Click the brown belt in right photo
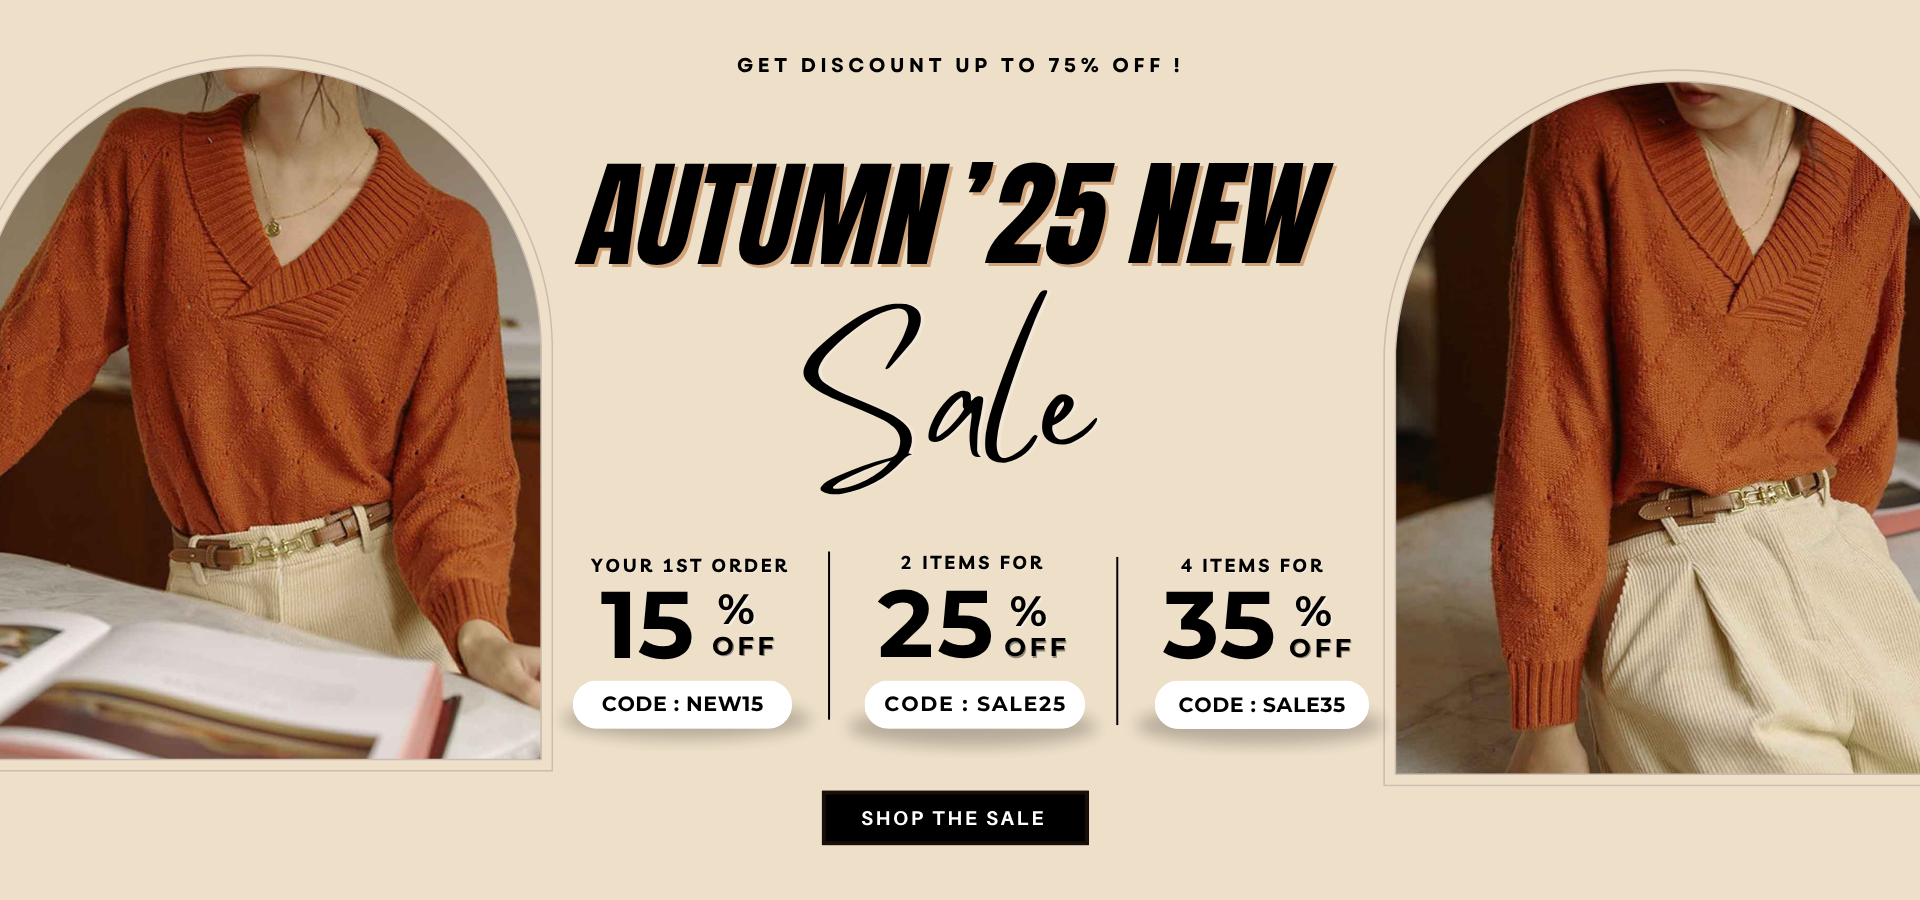 click(1720, 505)
